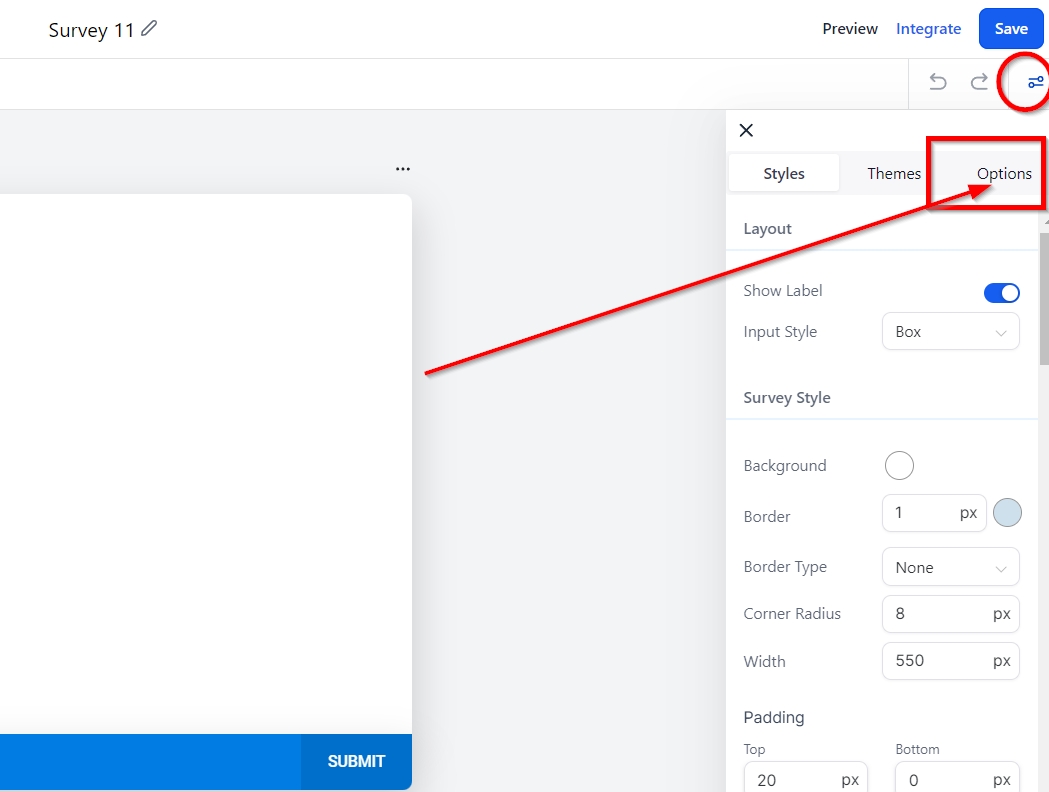Switch to the Options tab
Image resolution: width=1049 pixels, height=792 pixels.
pyautogui.click(x=1003, y=173)
